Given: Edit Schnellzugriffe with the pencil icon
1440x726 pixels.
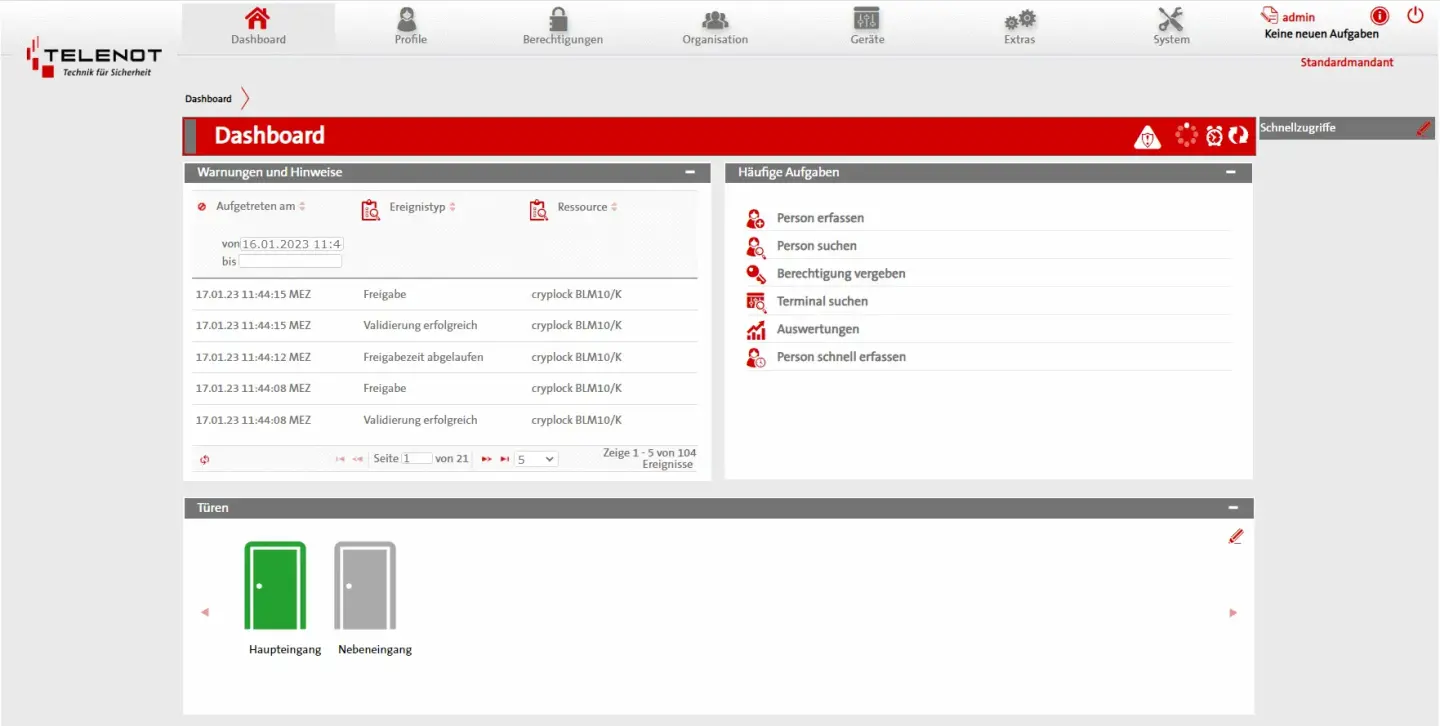Looking at the screenshot, I should pyautogui.click(x=1423, y=128).
